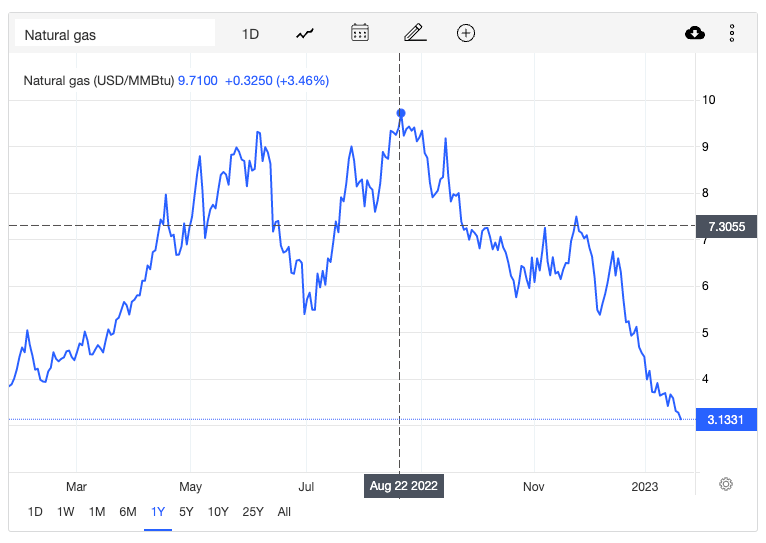
Task: Click the Natural gas search field
Action: click(x=114, y=35)
